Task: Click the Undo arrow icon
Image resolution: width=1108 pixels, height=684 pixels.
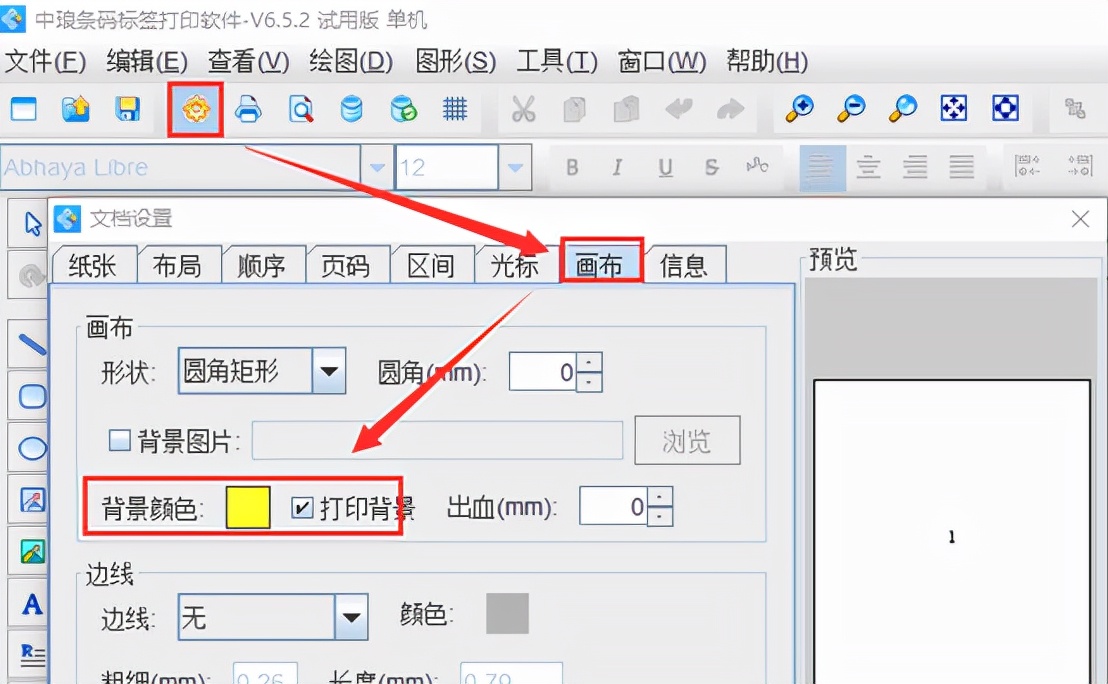Action: (678, 109)
